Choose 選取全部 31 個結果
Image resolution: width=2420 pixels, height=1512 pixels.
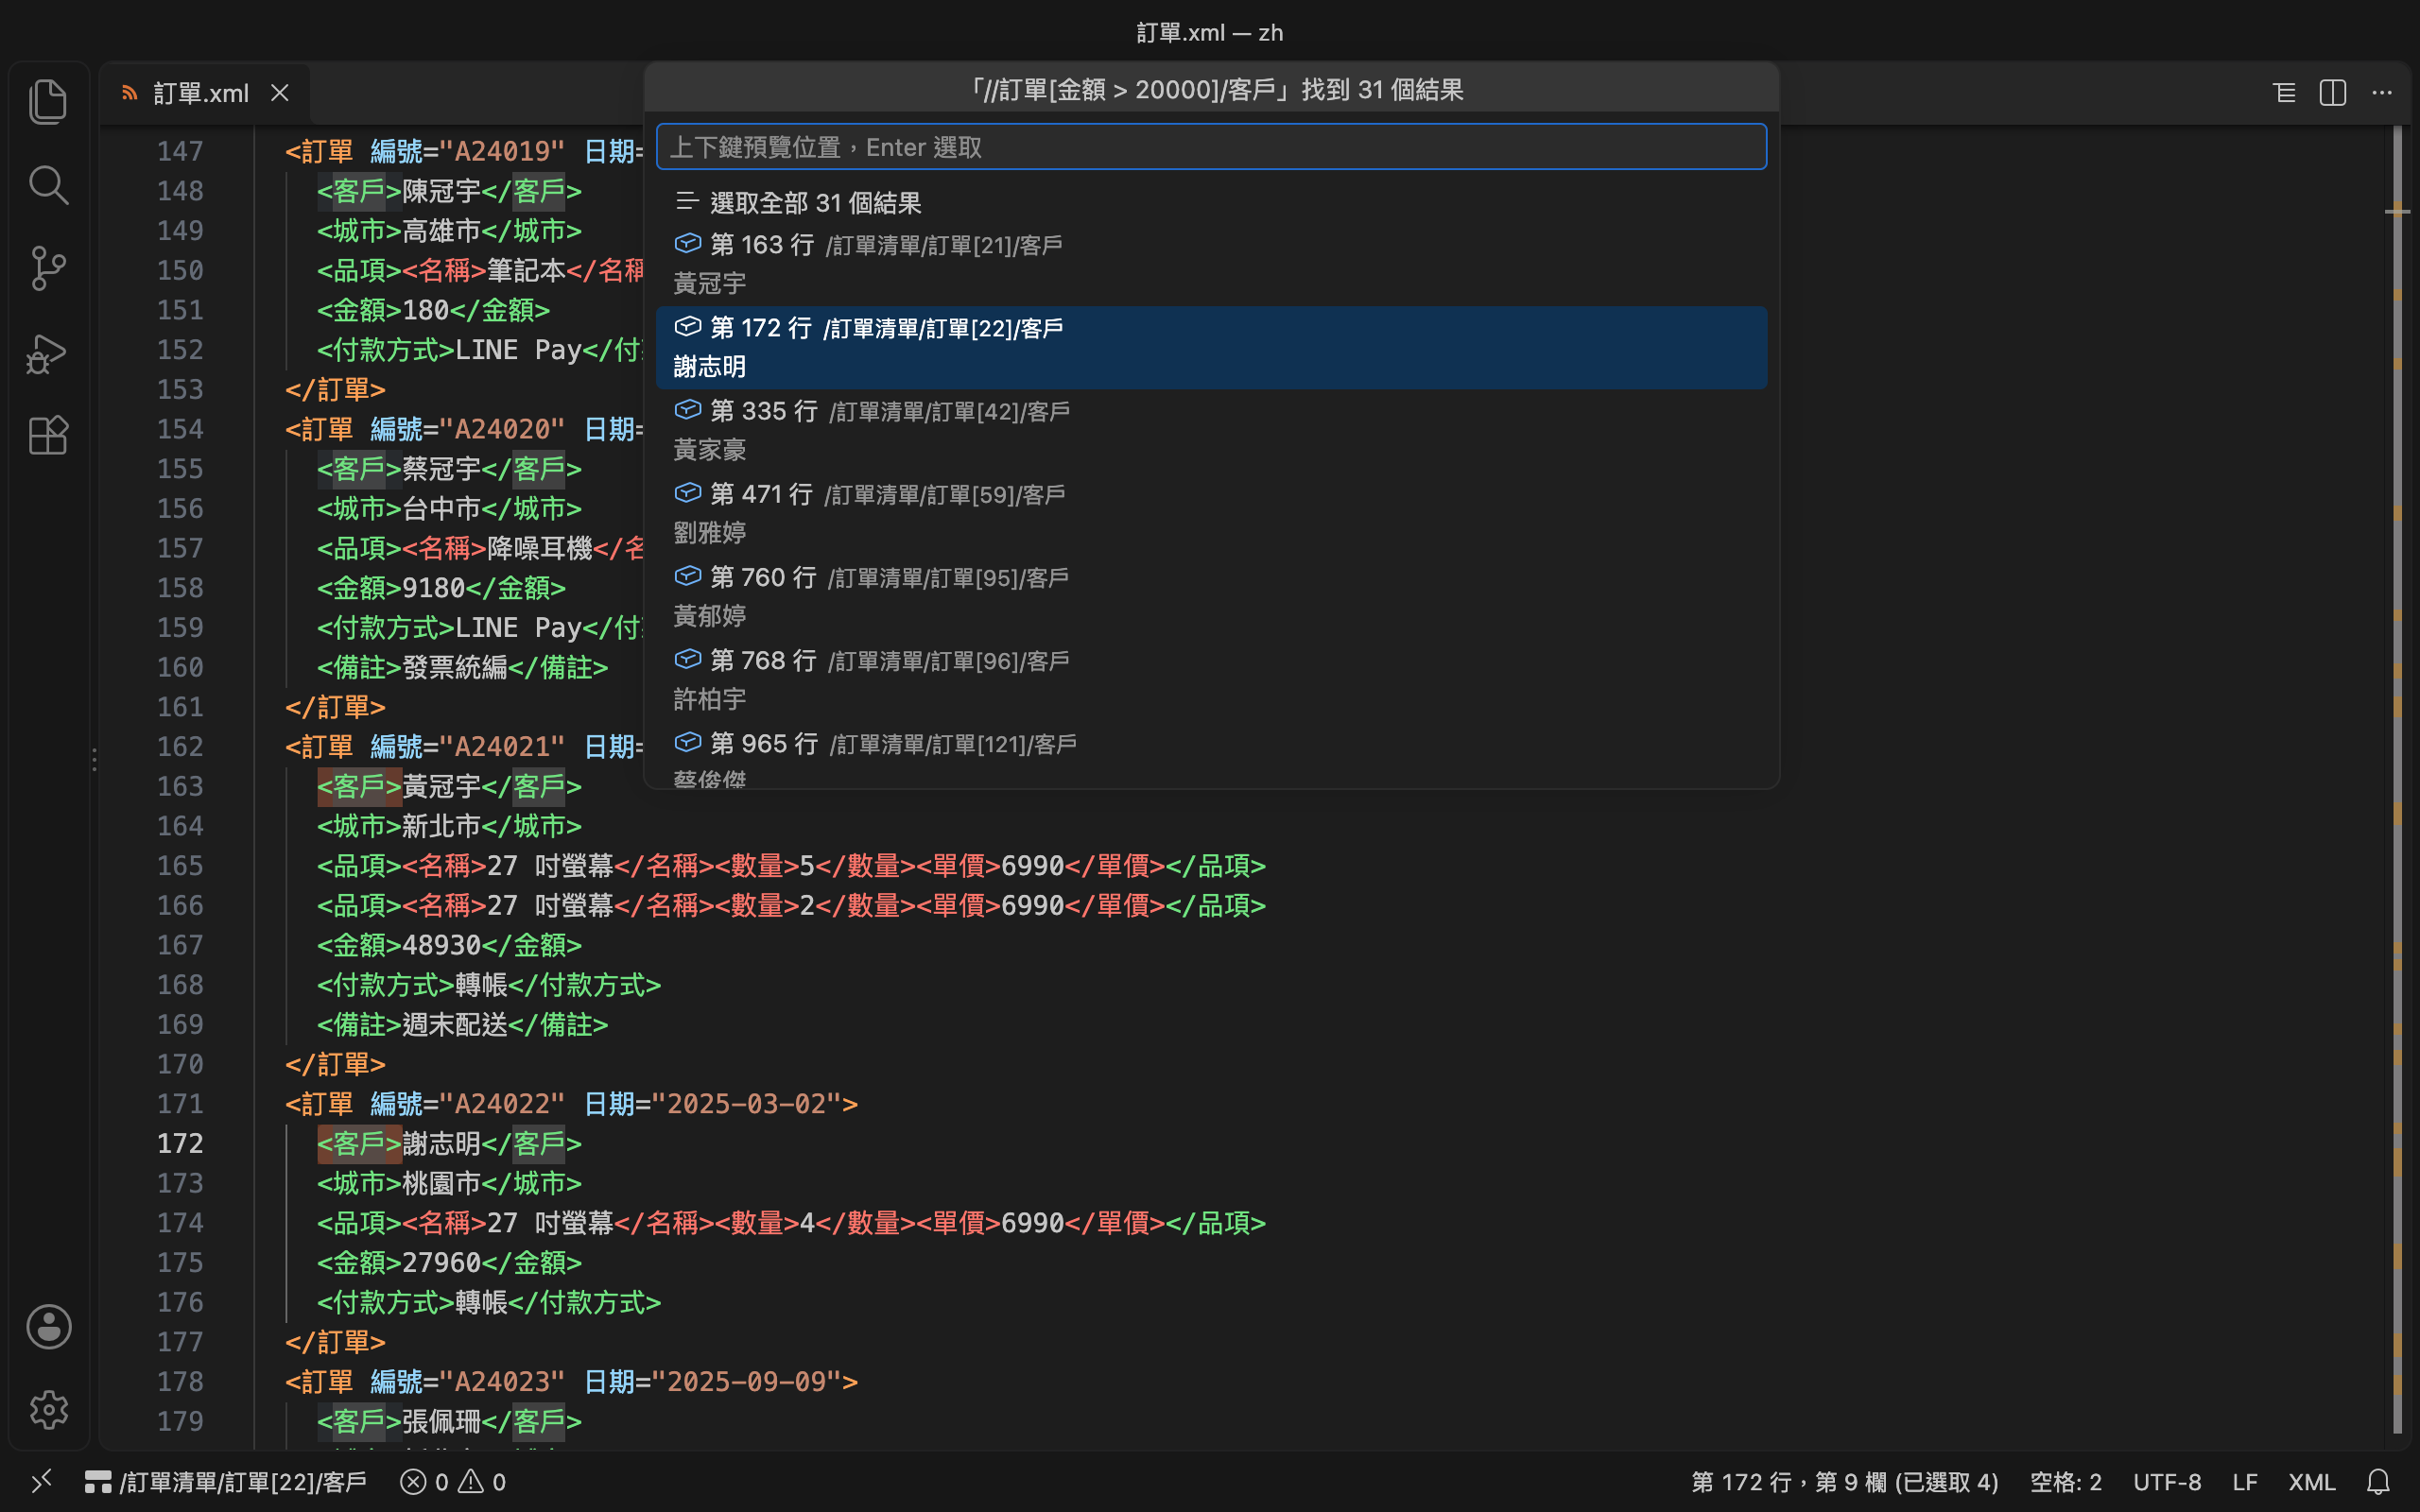click(x=1211, y=203)
